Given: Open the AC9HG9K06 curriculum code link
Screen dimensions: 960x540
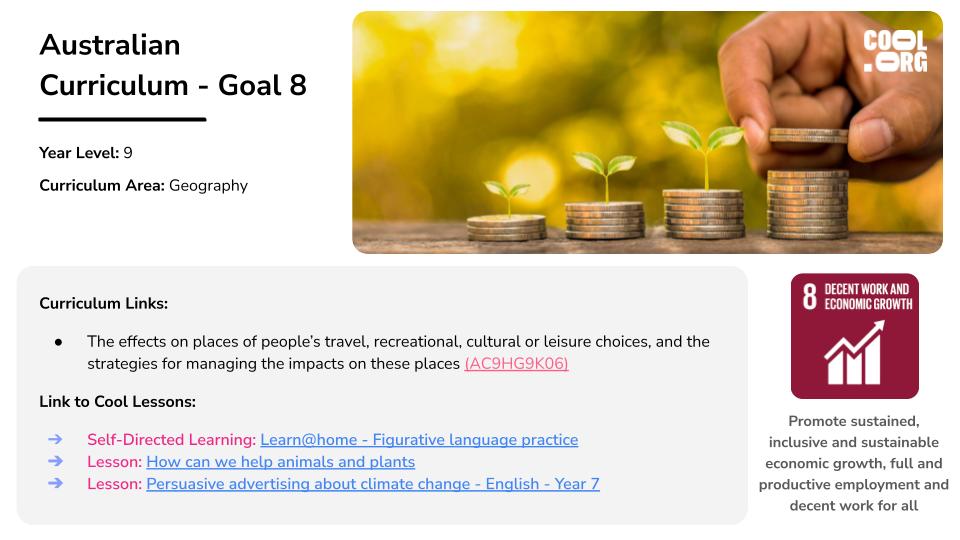Looking at the screenshot, I should click(x=516, y=364).
